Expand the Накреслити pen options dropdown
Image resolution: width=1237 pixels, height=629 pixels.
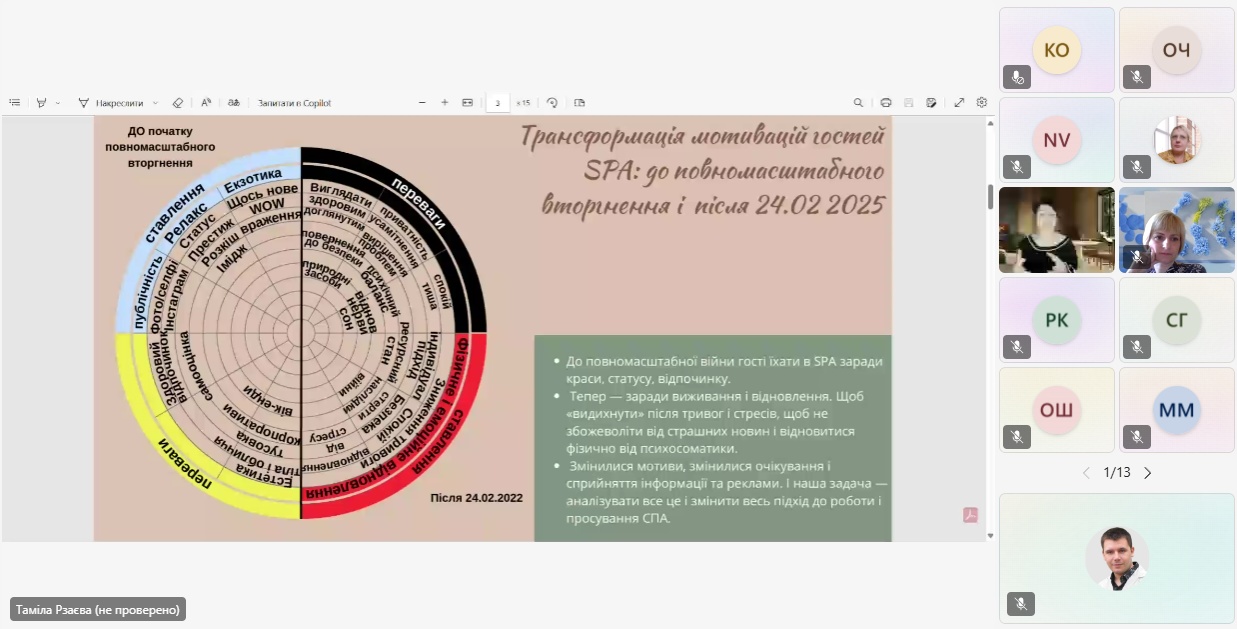155,103
